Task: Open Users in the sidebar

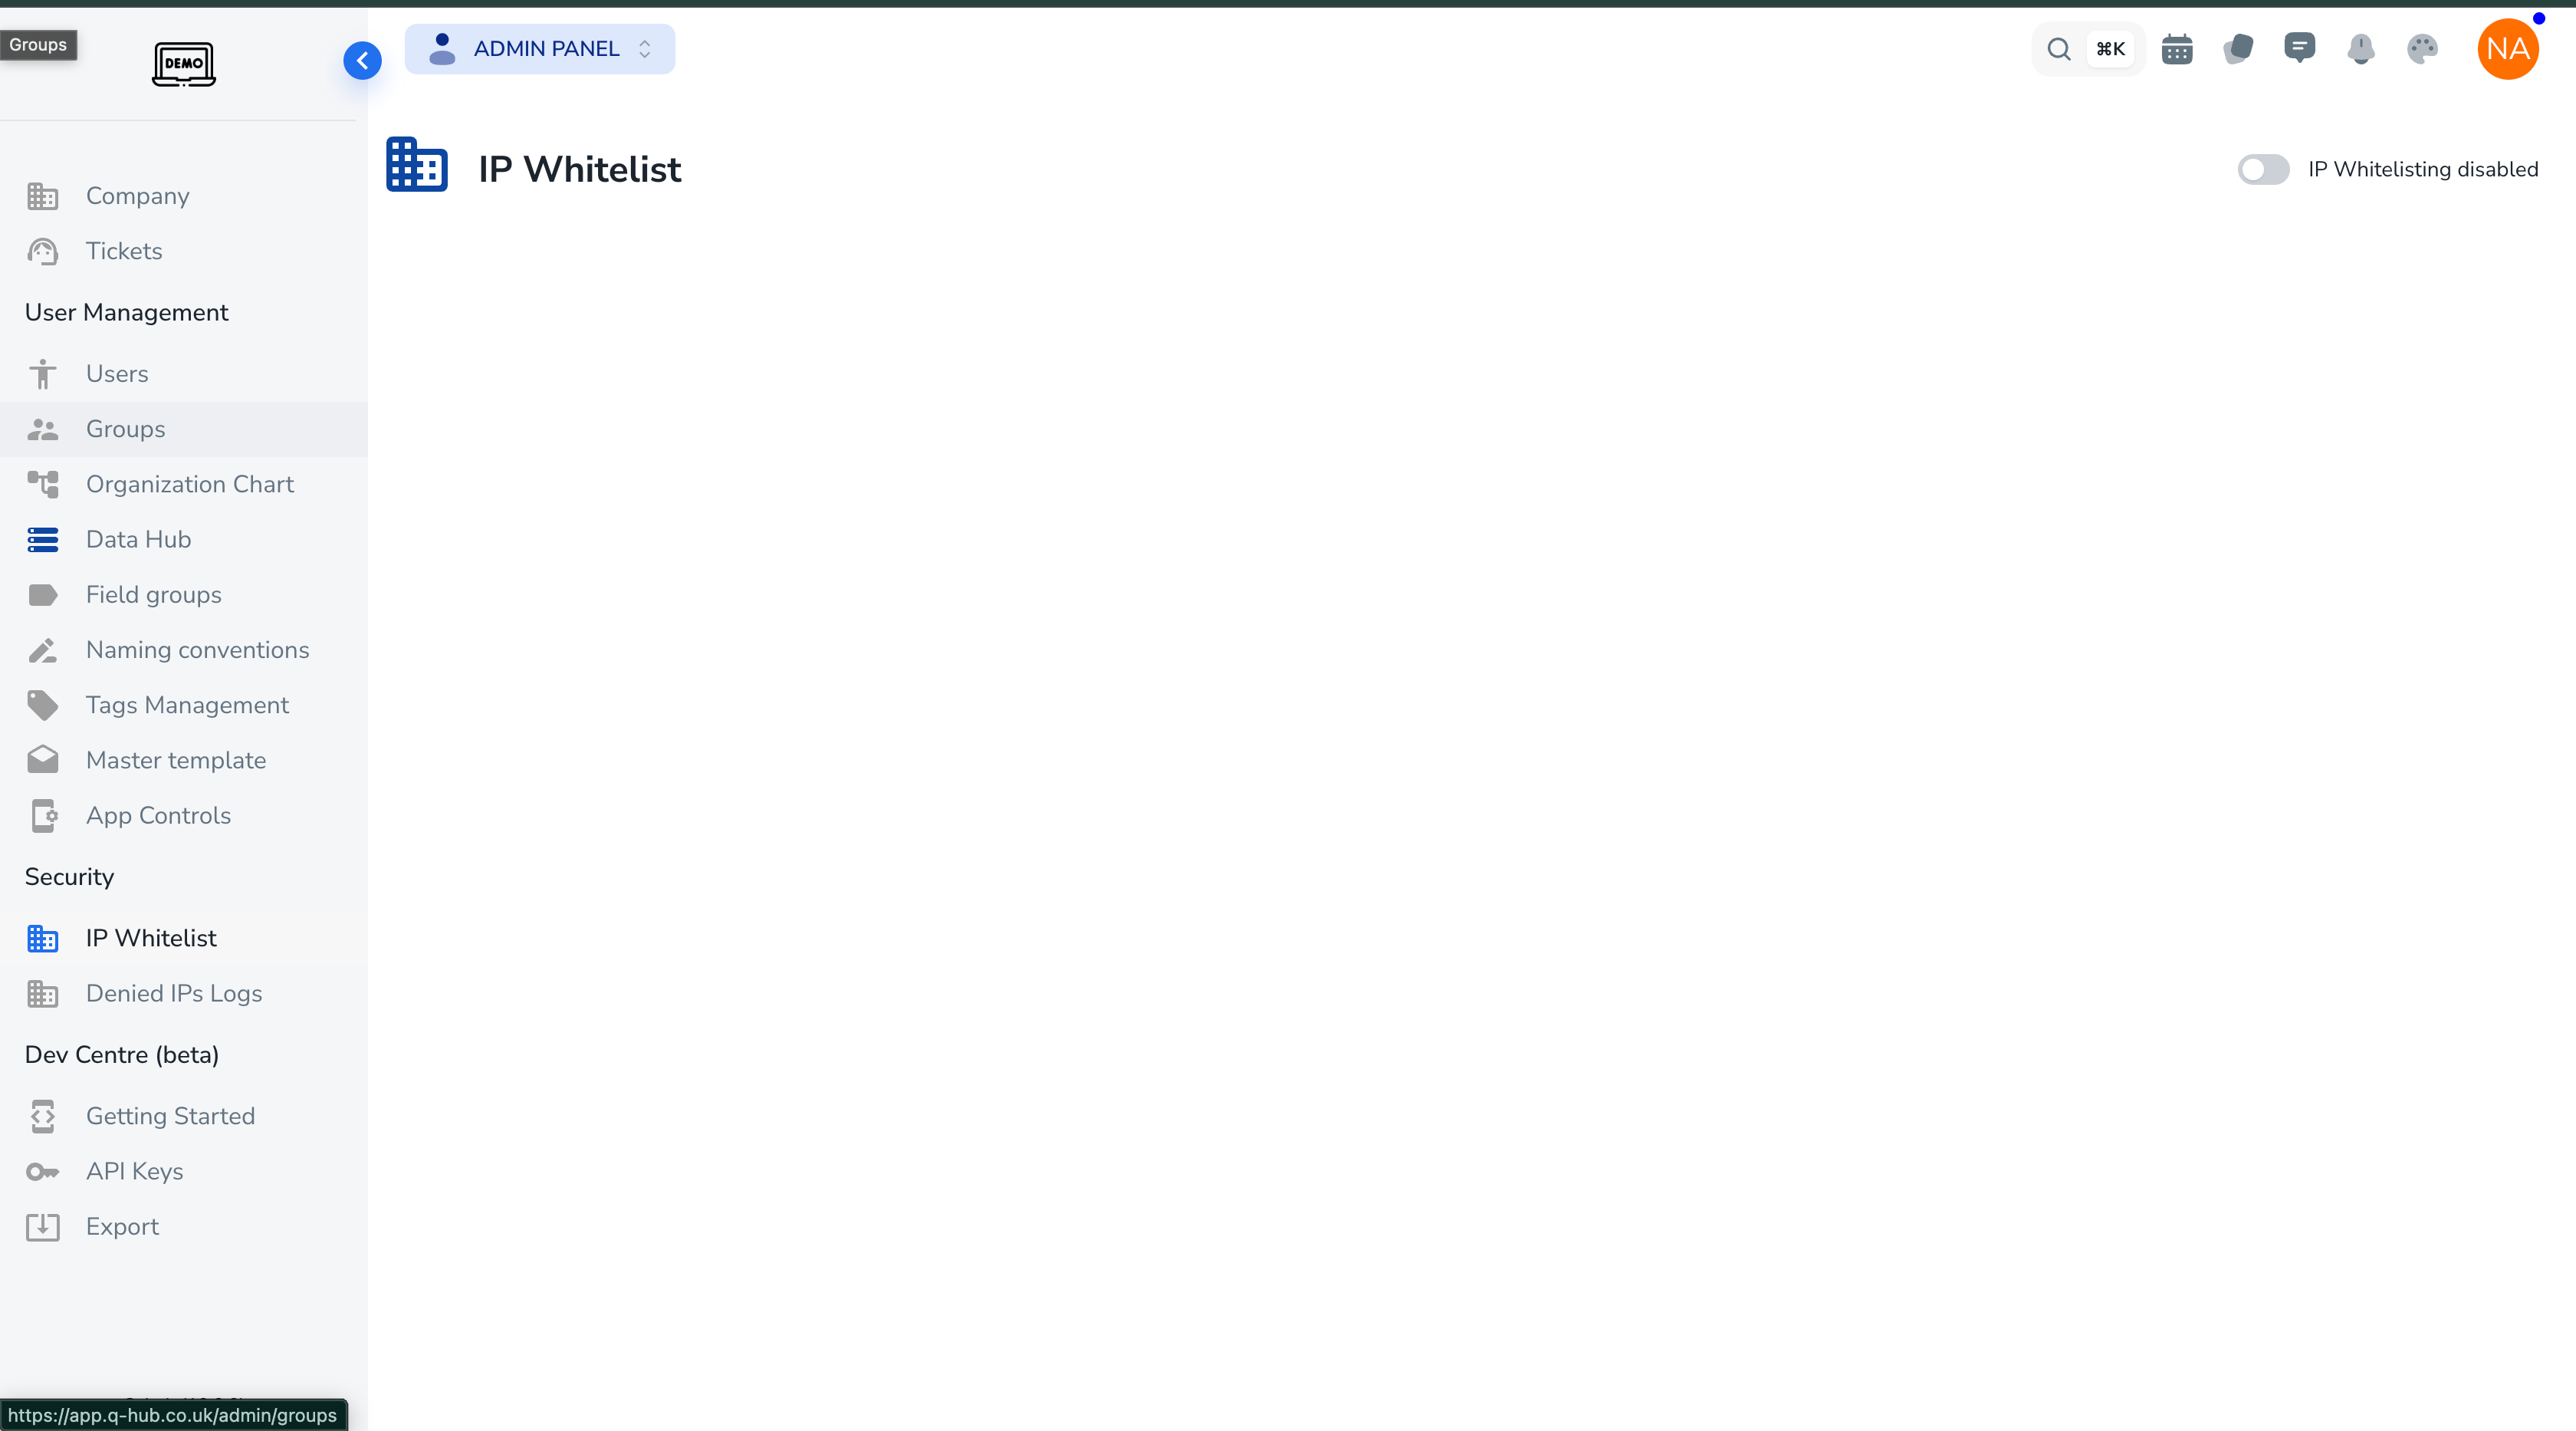Action: (x=184, y=374)
